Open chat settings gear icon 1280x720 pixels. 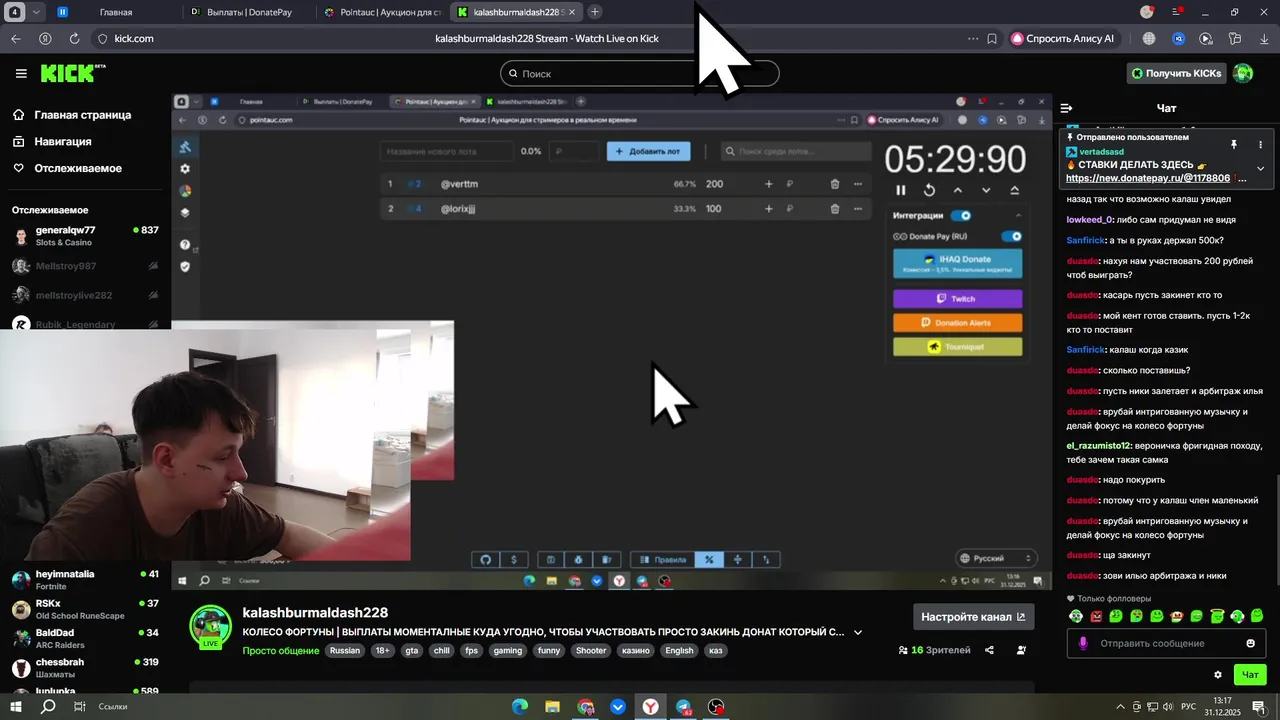click(x=1217, y=675)
